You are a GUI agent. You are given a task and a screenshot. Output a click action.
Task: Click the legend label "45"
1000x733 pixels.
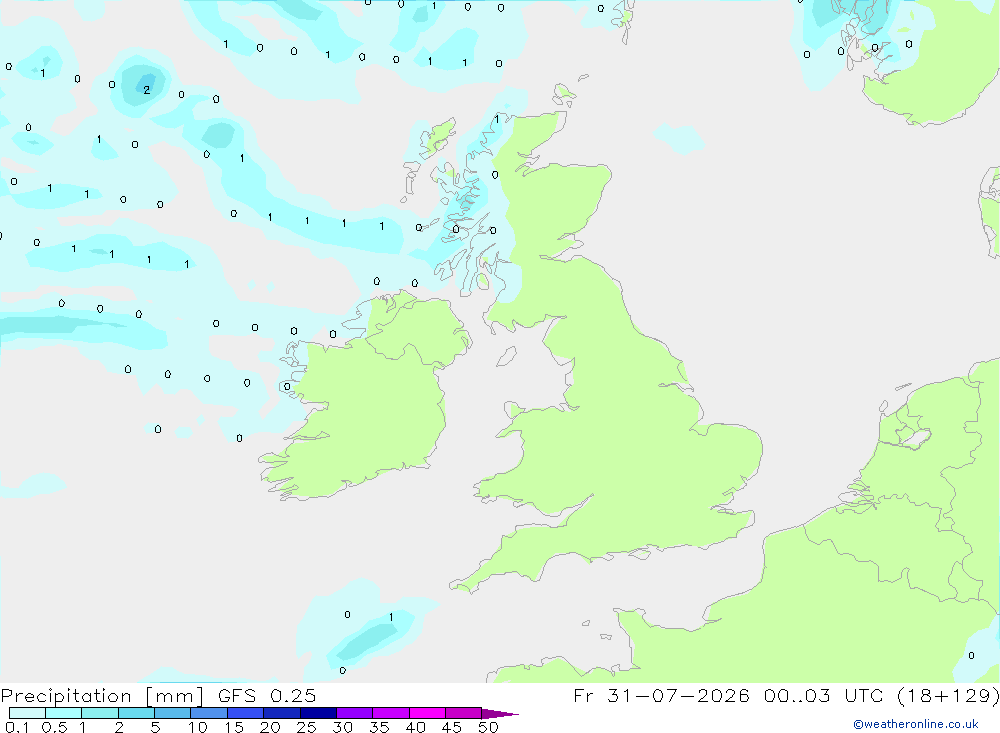[x=452, y=727]
